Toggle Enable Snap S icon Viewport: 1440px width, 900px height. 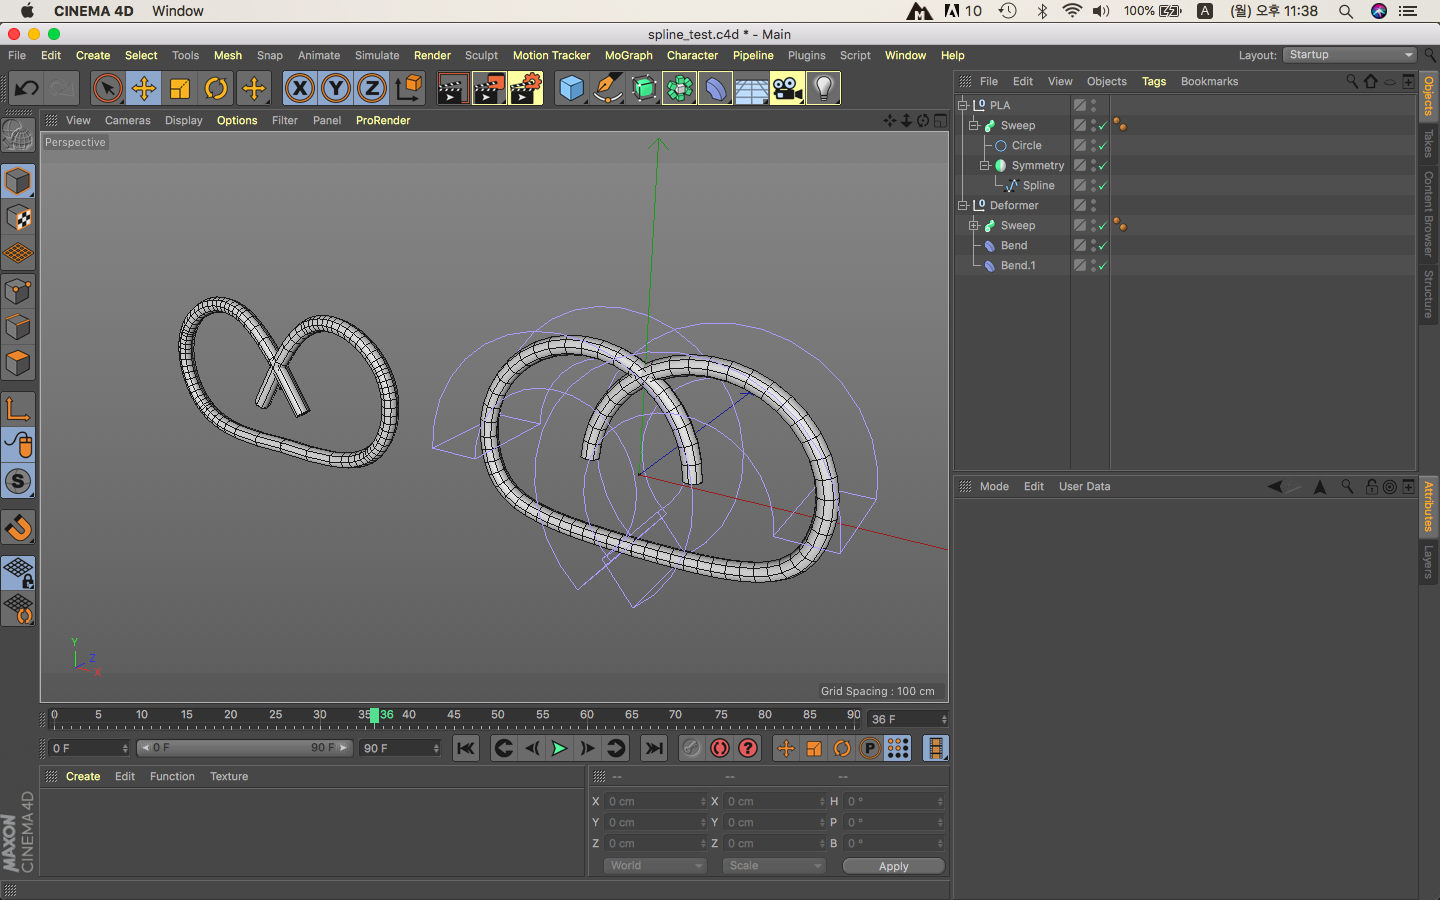click(x=18, y=481)
